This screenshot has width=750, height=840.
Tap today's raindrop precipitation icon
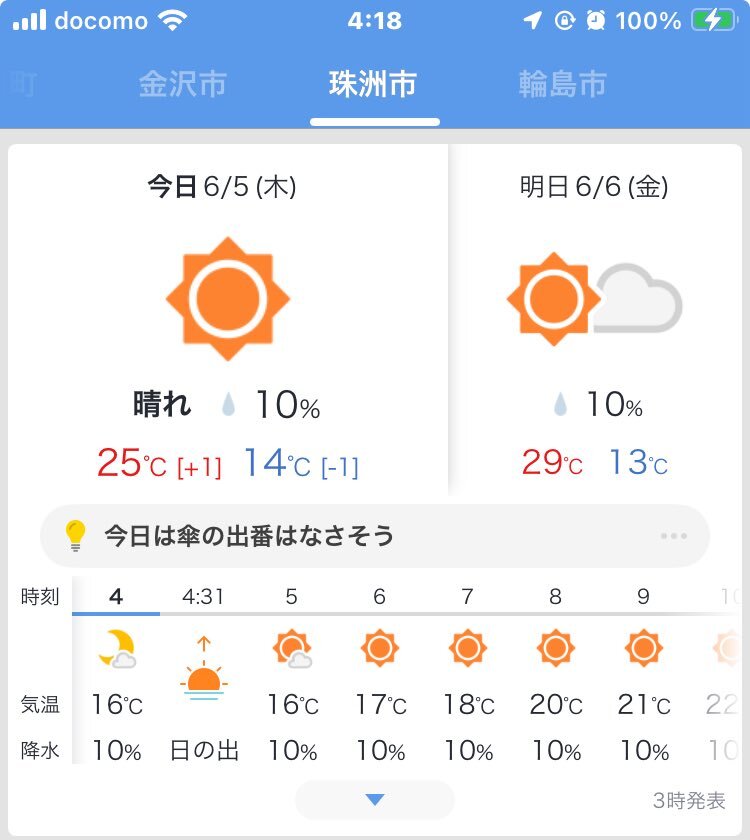point(229,405)
